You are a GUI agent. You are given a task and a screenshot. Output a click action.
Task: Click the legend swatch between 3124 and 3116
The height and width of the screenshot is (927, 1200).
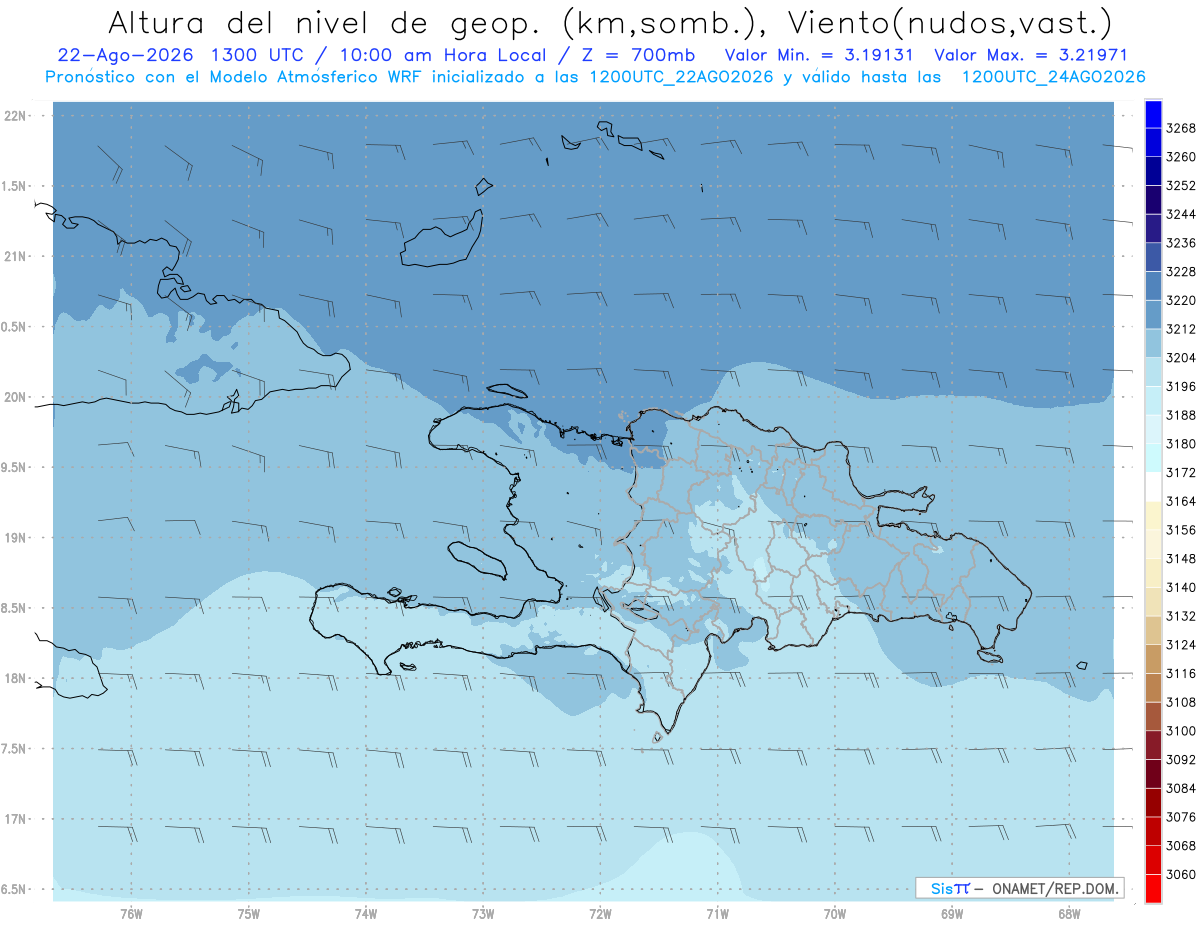pyautogui.click(x=1152, y=659)
